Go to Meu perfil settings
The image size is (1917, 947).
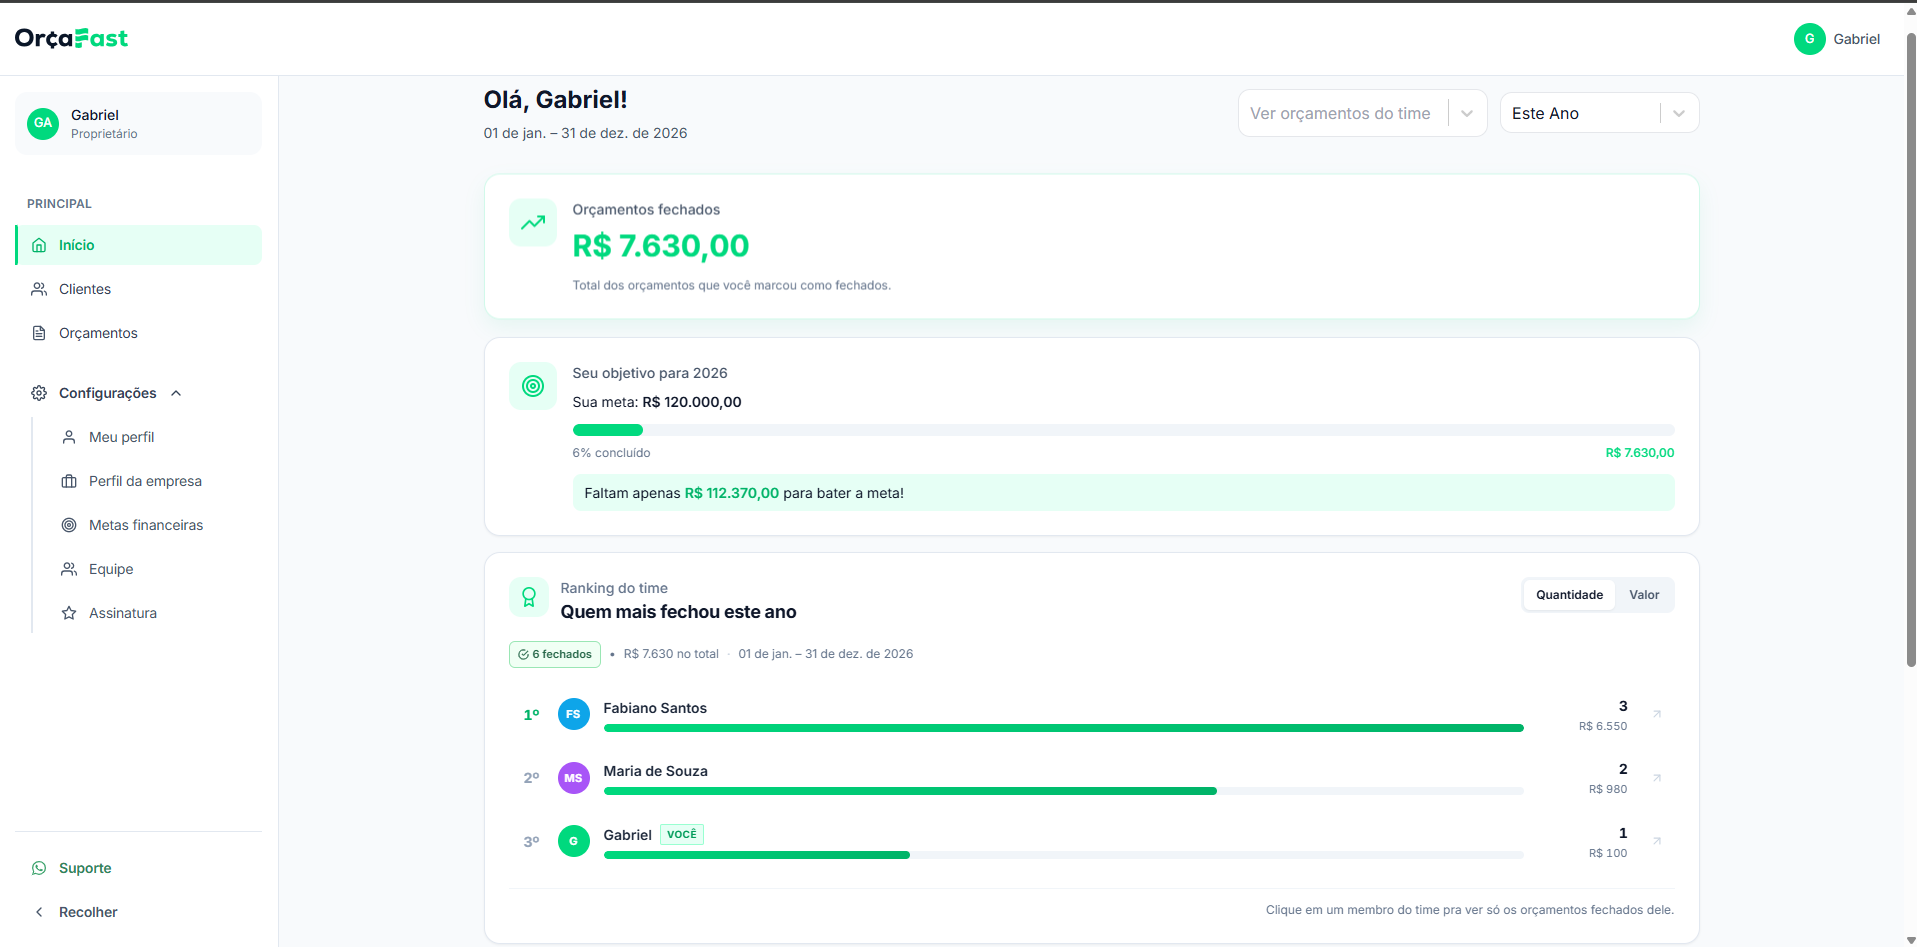(x=121, y=437)
